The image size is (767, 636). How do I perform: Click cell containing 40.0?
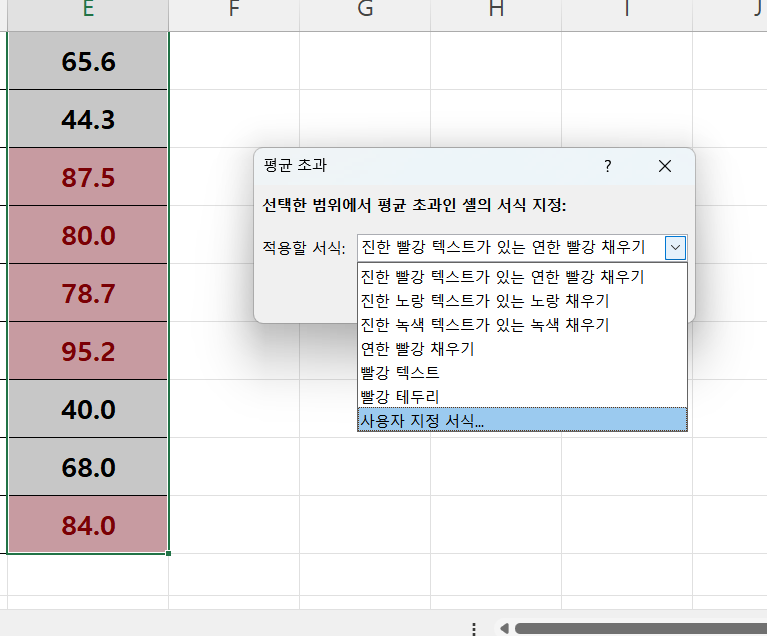click(88, 409)
